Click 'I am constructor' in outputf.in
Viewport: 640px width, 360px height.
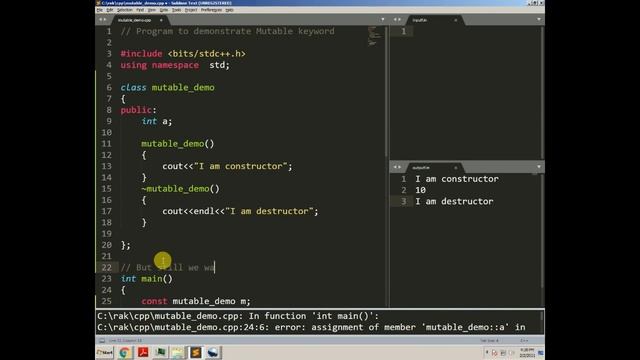[x=457, y=179]
